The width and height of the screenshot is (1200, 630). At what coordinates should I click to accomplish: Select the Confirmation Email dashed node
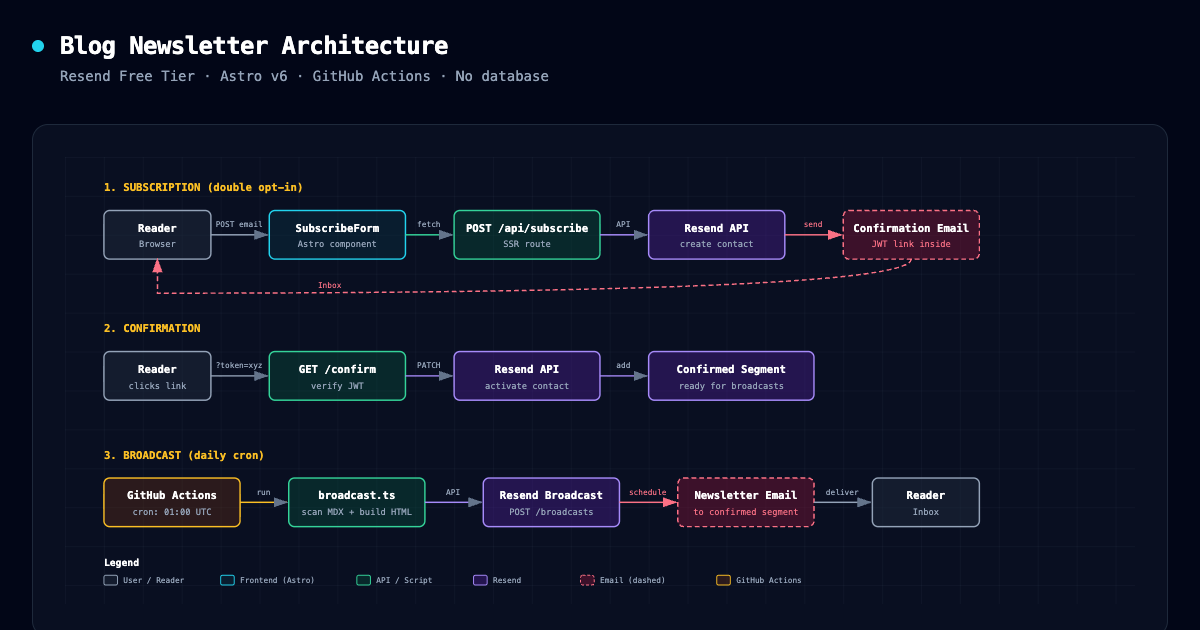(x=911, y=235)
